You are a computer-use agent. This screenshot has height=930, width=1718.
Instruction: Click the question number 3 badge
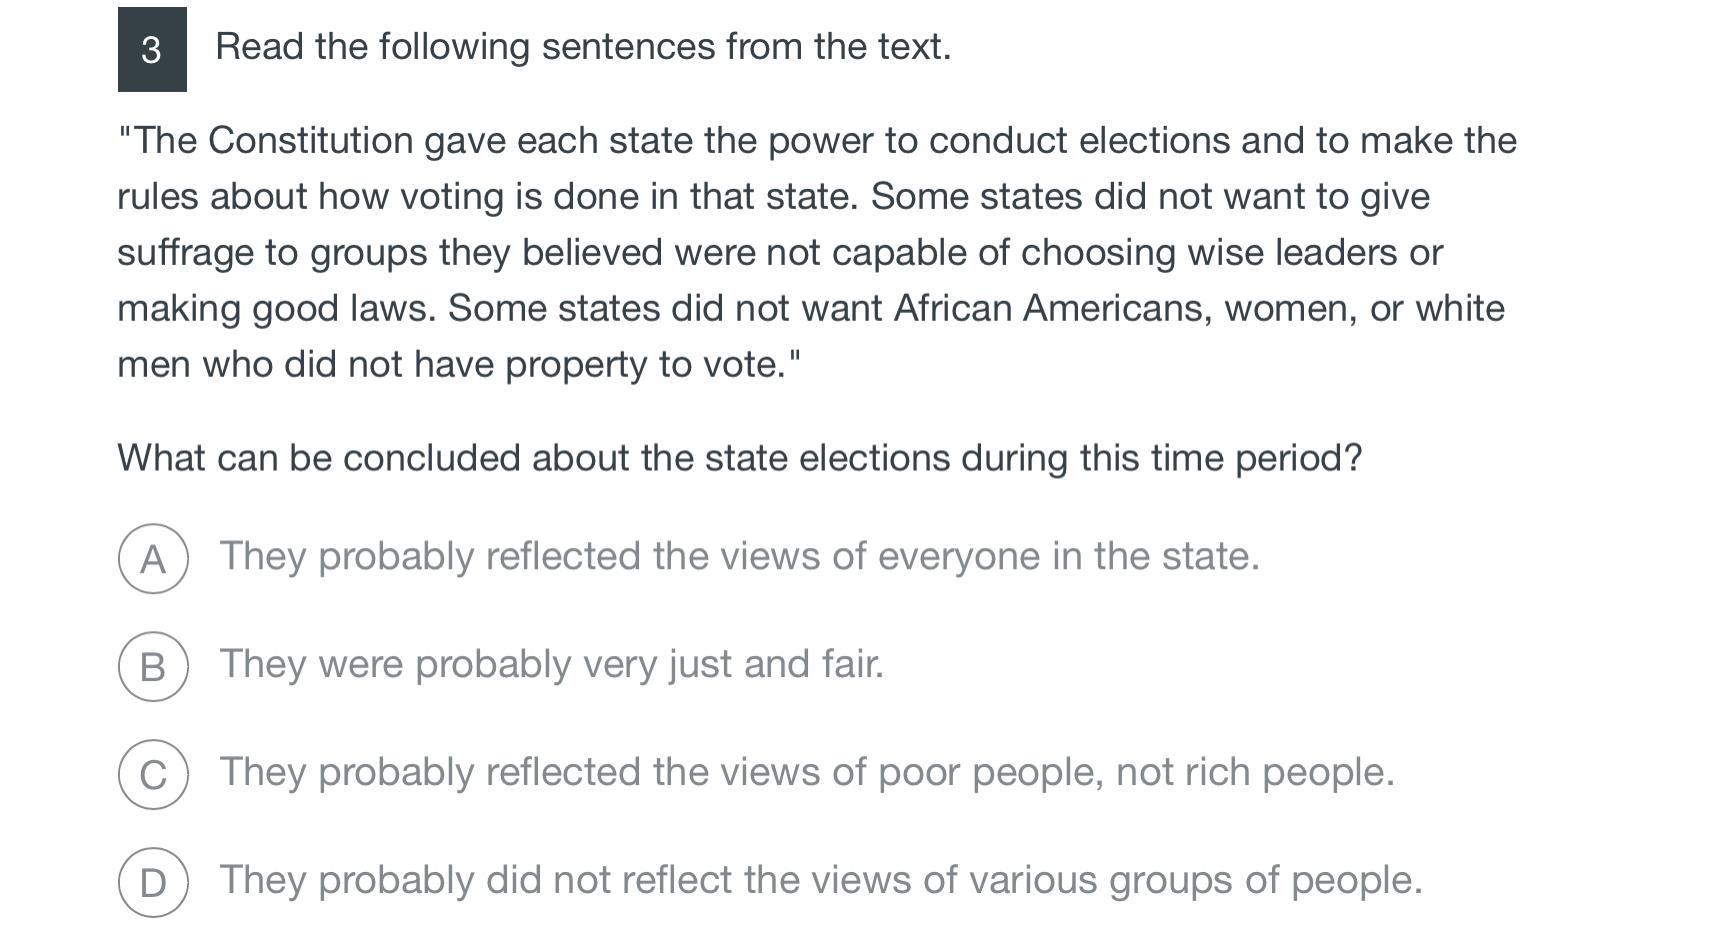point(152,49)
